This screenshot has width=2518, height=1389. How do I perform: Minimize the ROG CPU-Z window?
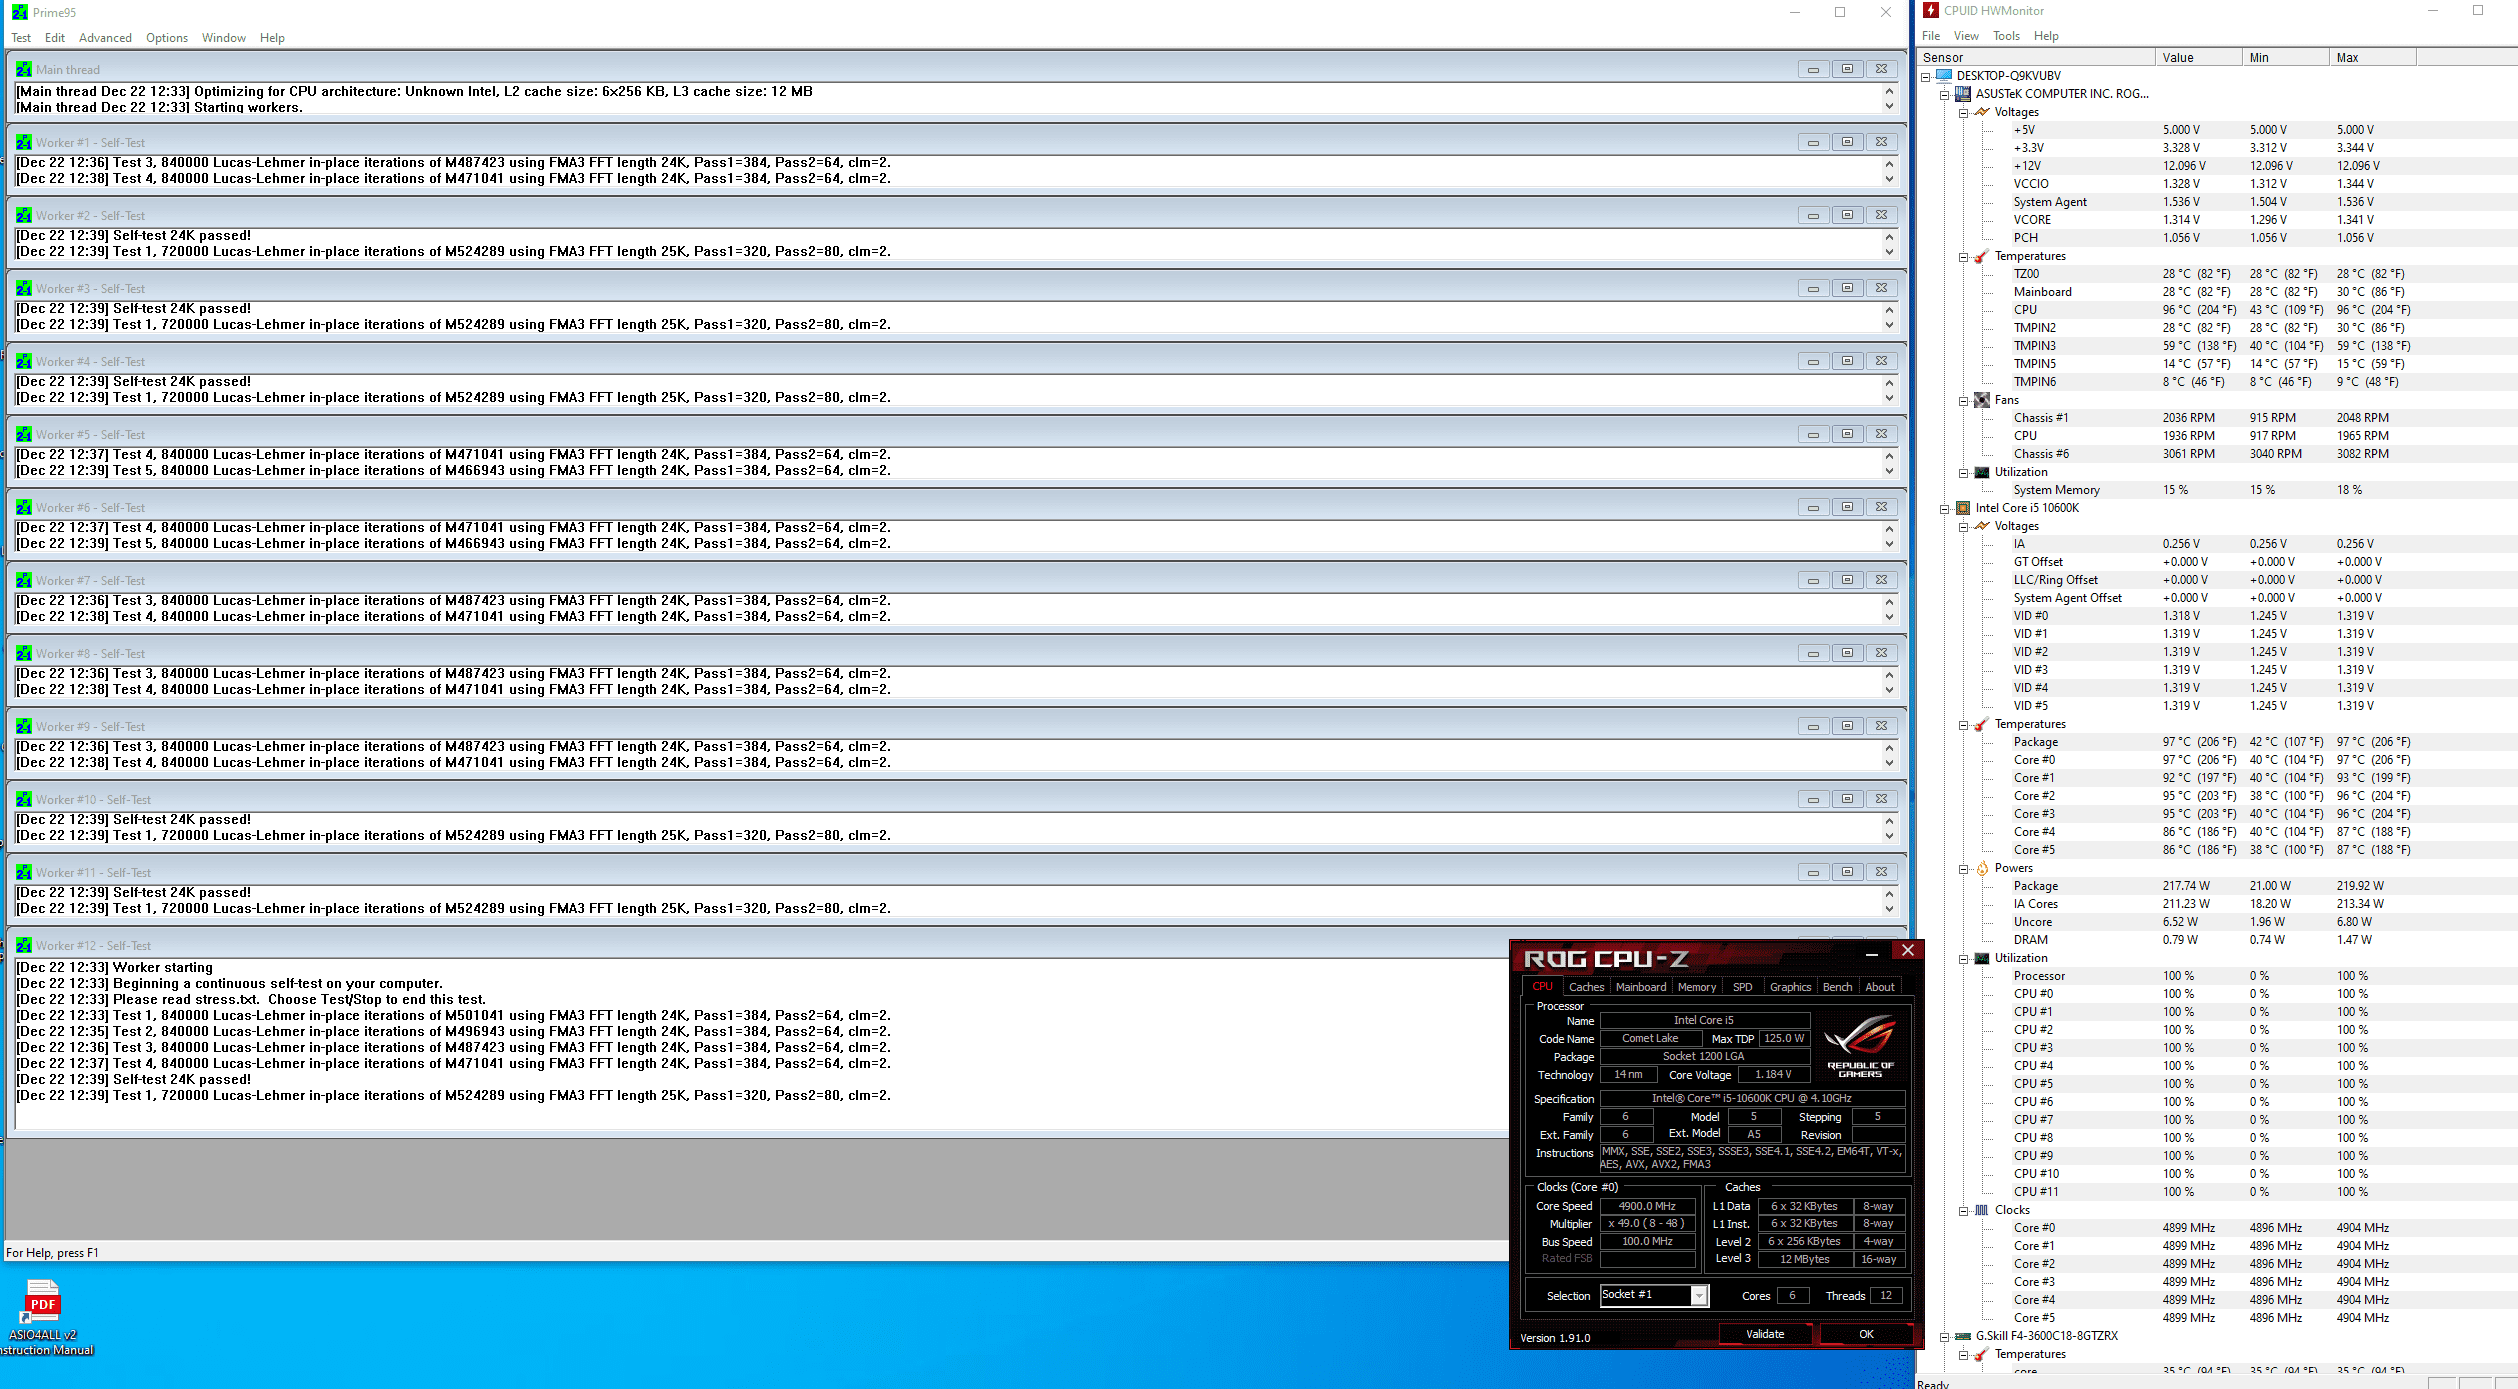point(1871,954)
